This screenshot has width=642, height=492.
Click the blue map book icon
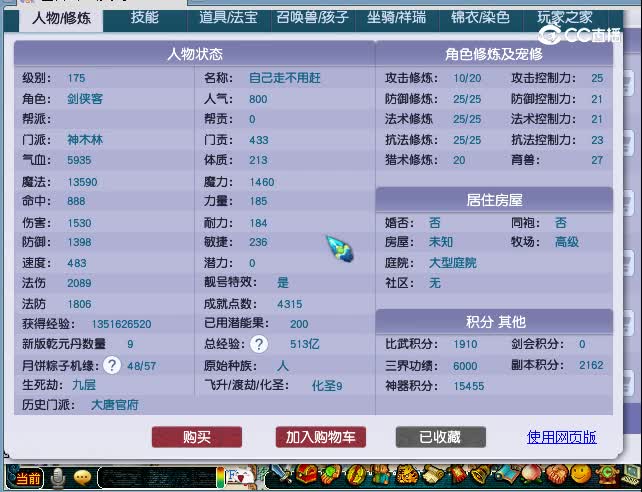pyautogui.click(x=507, y=475)
